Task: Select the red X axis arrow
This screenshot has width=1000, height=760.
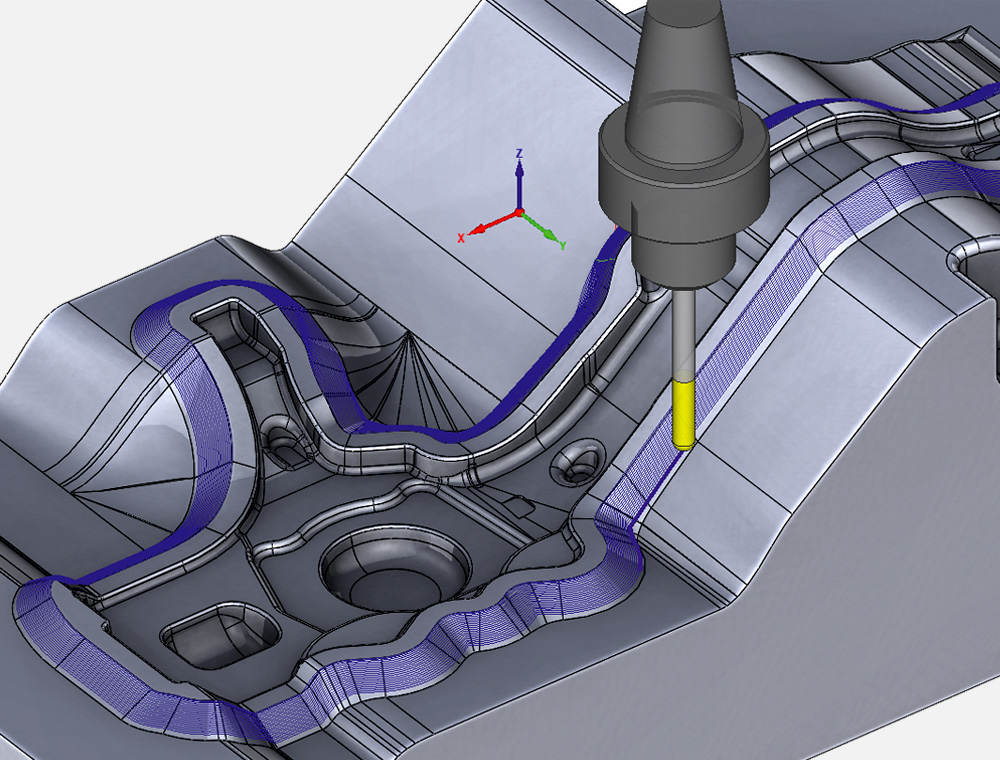Action: pyautogui.click(x=493, y=224)
